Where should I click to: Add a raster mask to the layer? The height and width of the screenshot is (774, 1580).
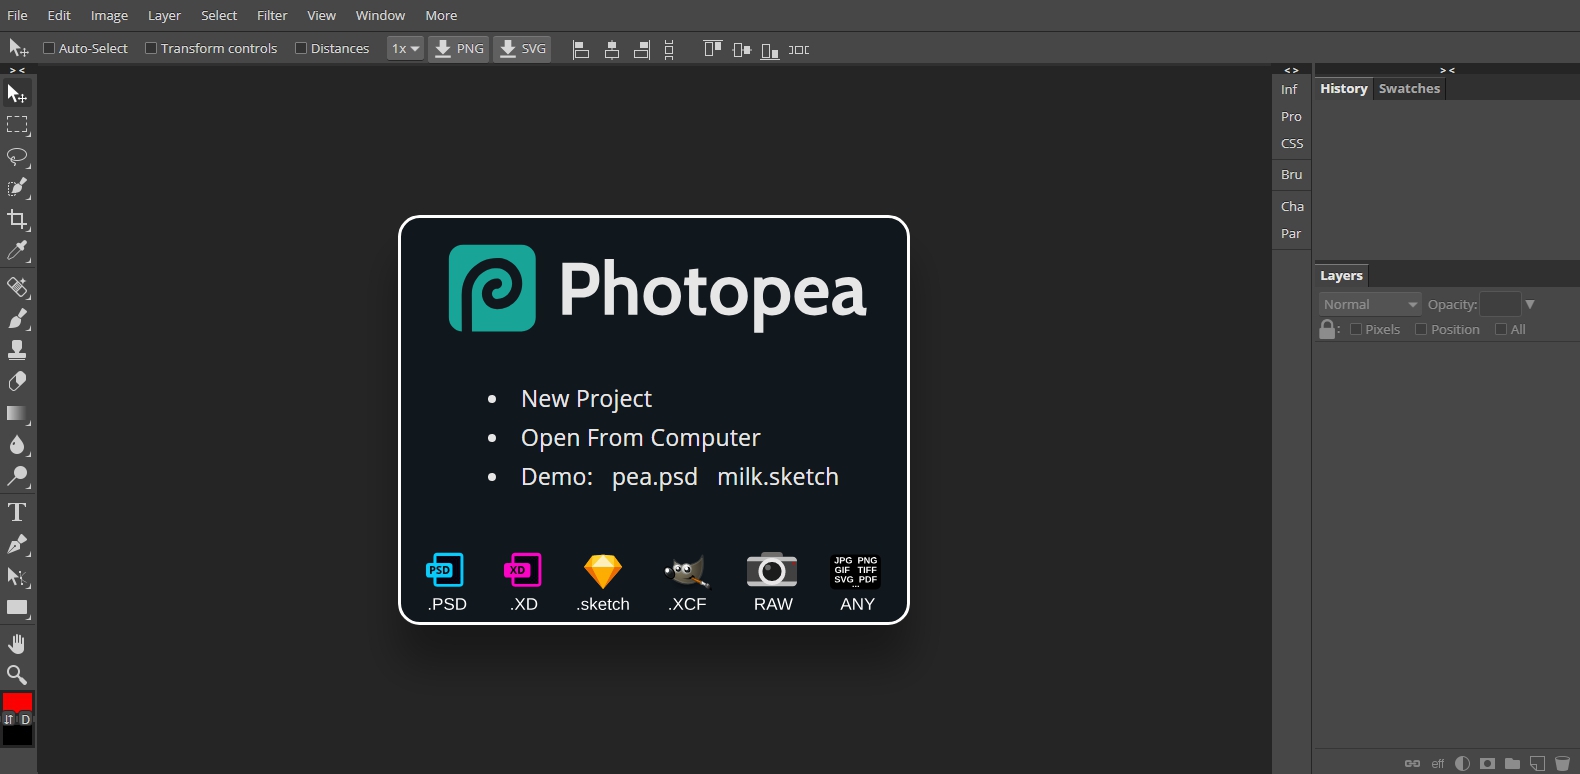coord(1488,763)
